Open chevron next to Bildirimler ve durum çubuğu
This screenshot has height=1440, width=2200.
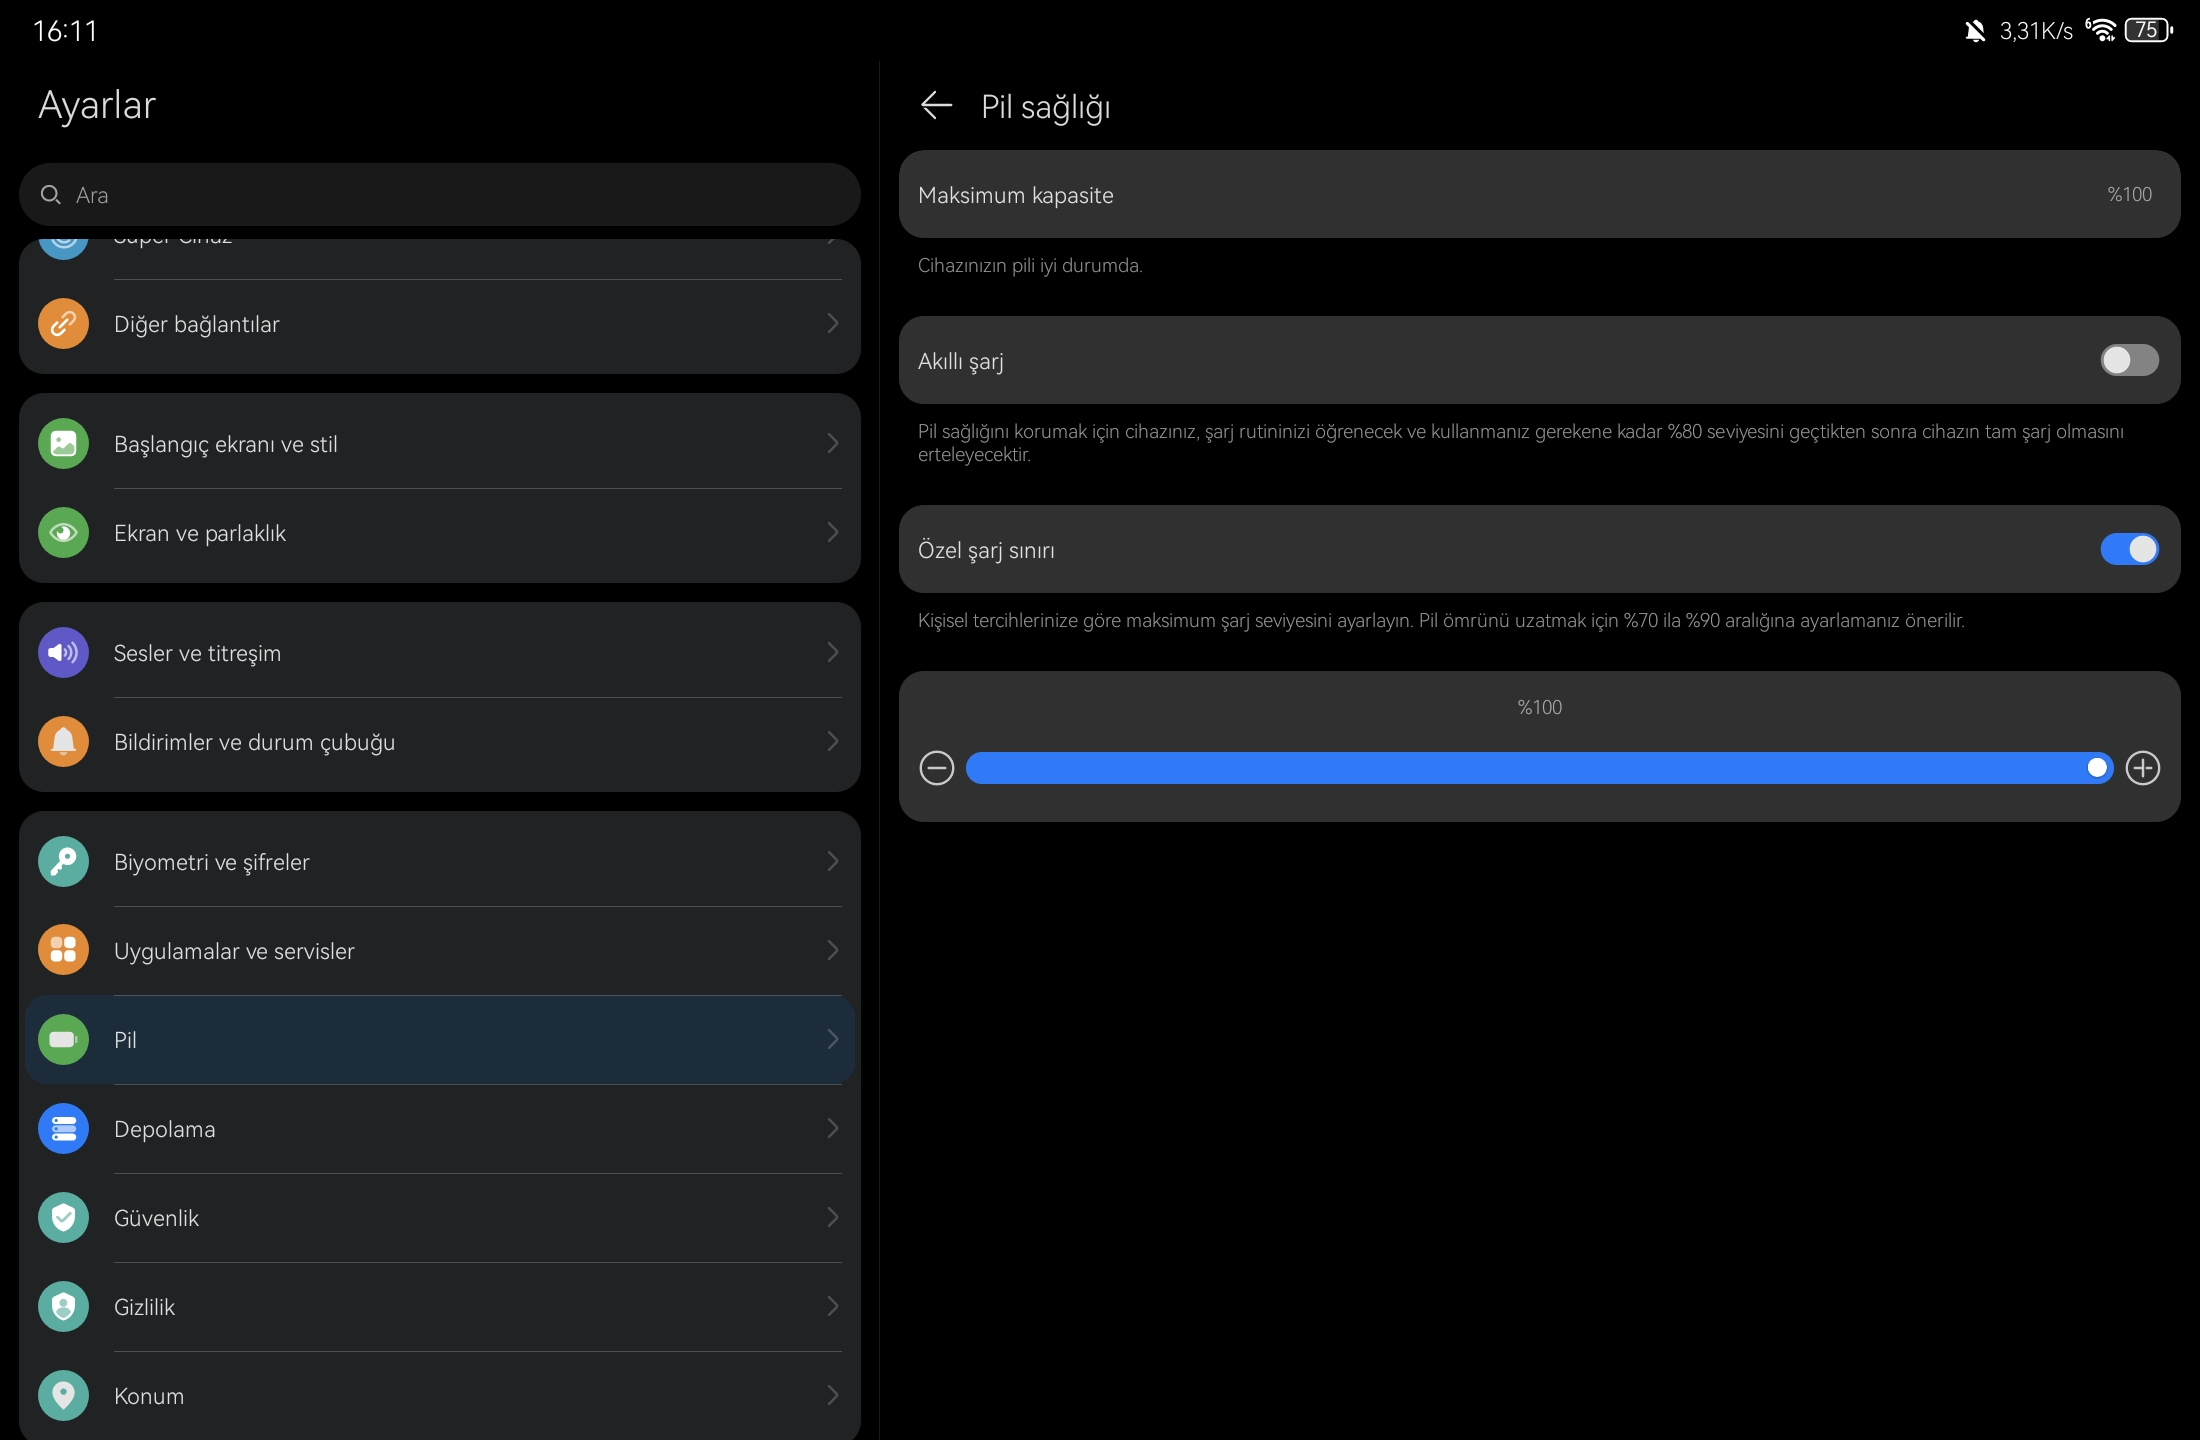pos(832,741)
